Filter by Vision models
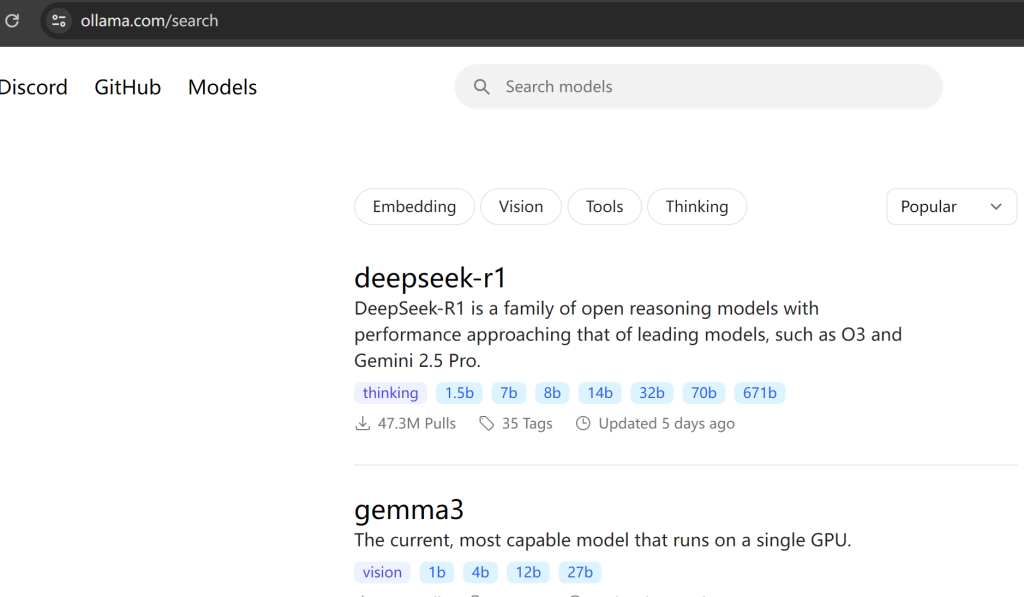 (520, 206)
